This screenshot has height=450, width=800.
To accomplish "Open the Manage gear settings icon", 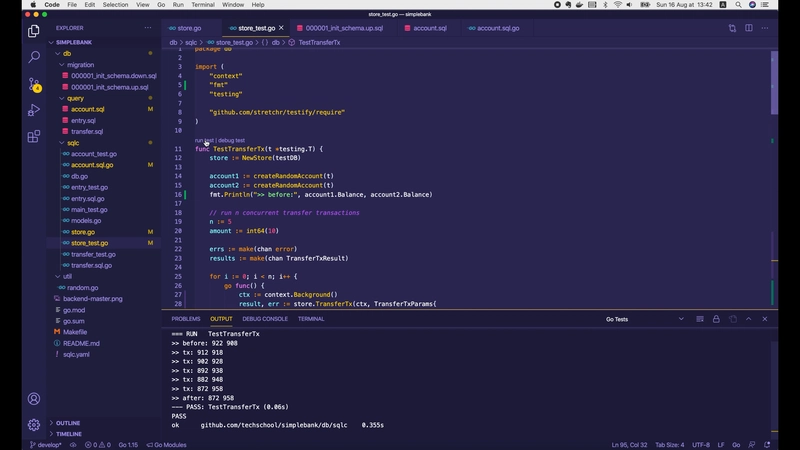I will coord(33,424).
